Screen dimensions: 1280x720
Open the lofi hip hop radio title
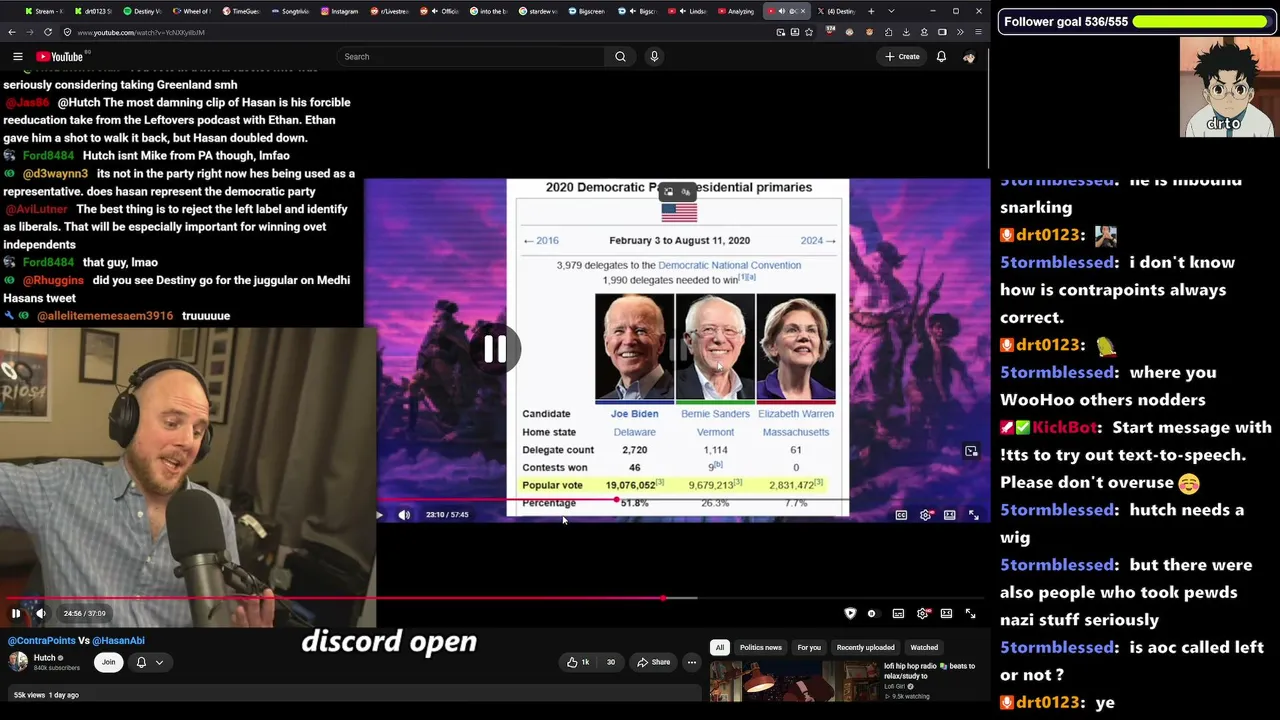(x=929, y=671)
